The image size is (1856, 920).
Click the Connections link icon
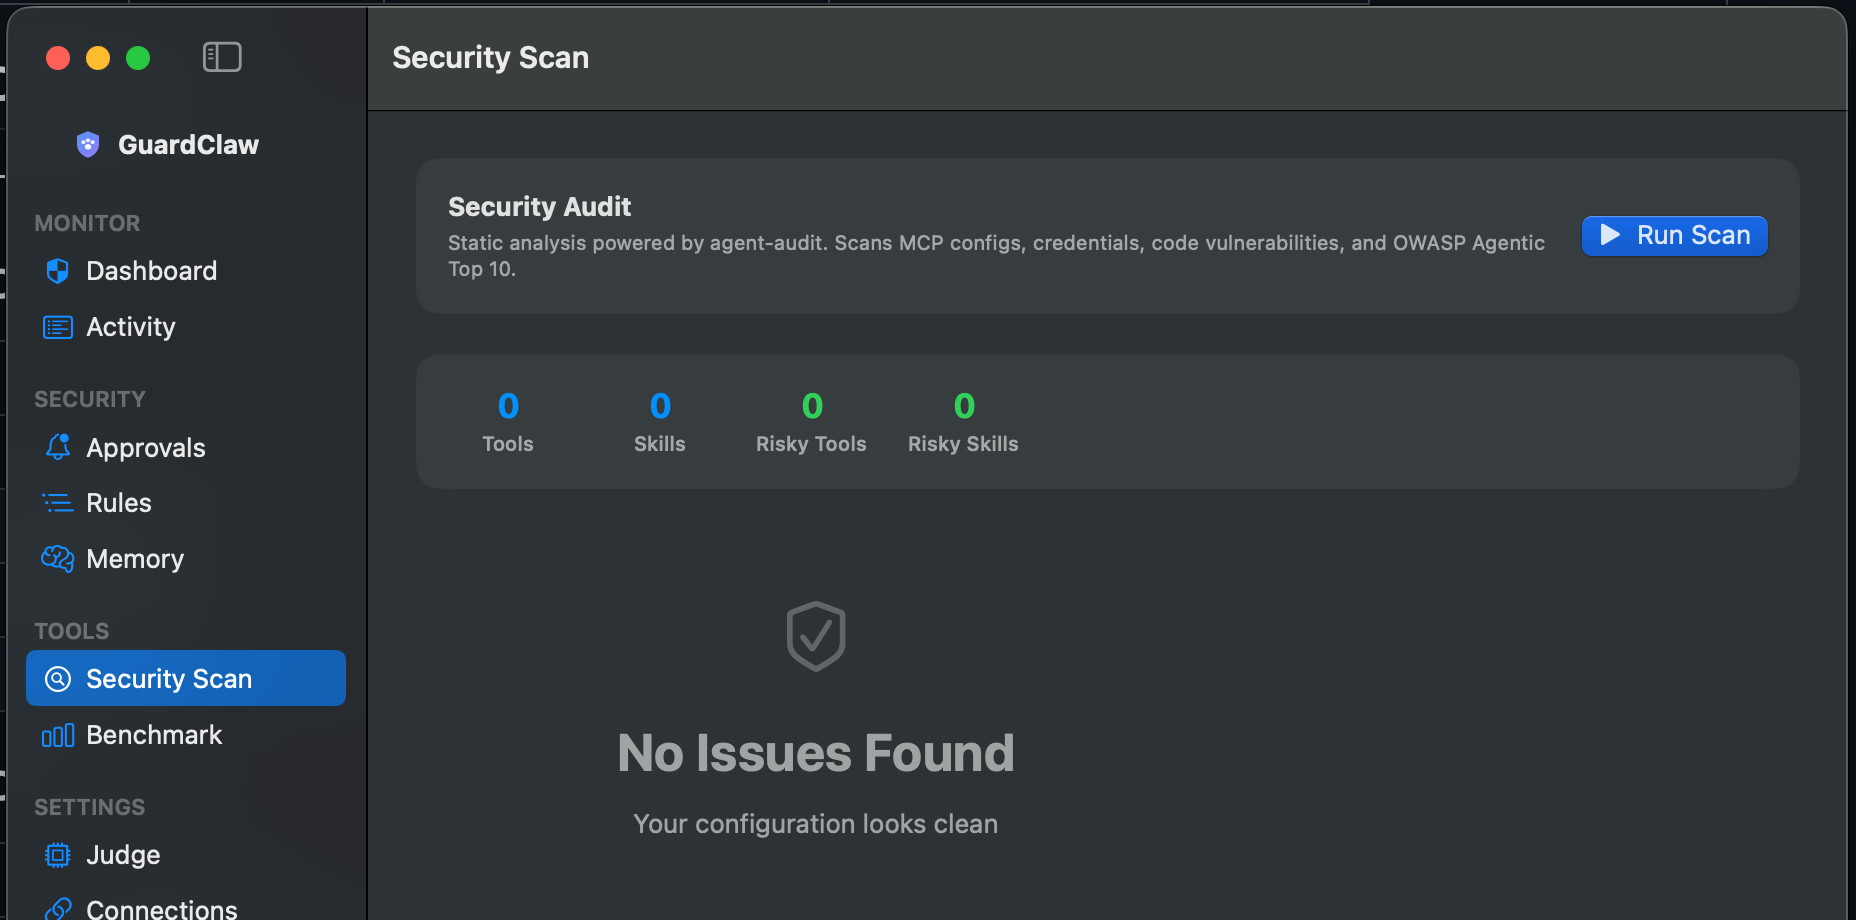57,908
